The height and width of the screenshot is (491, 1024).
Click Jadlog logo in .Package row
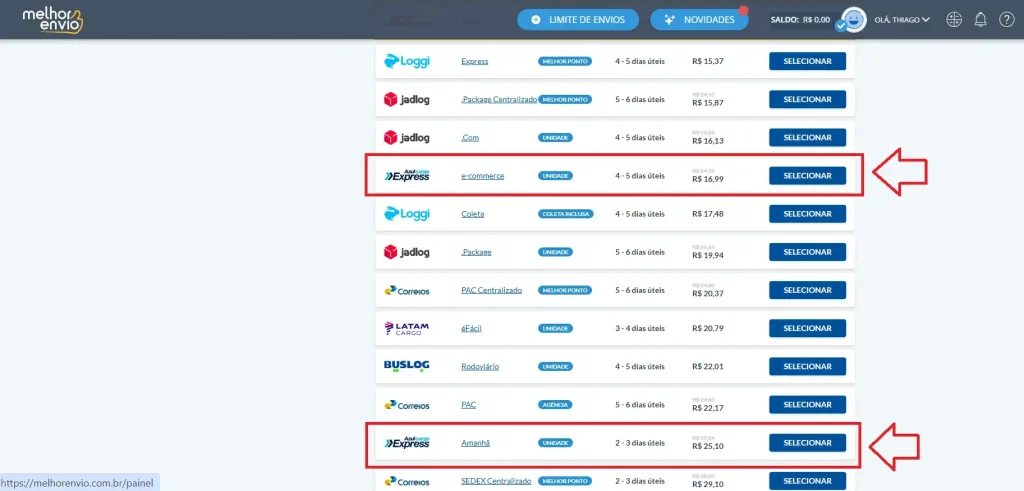[x=406, y=251]
